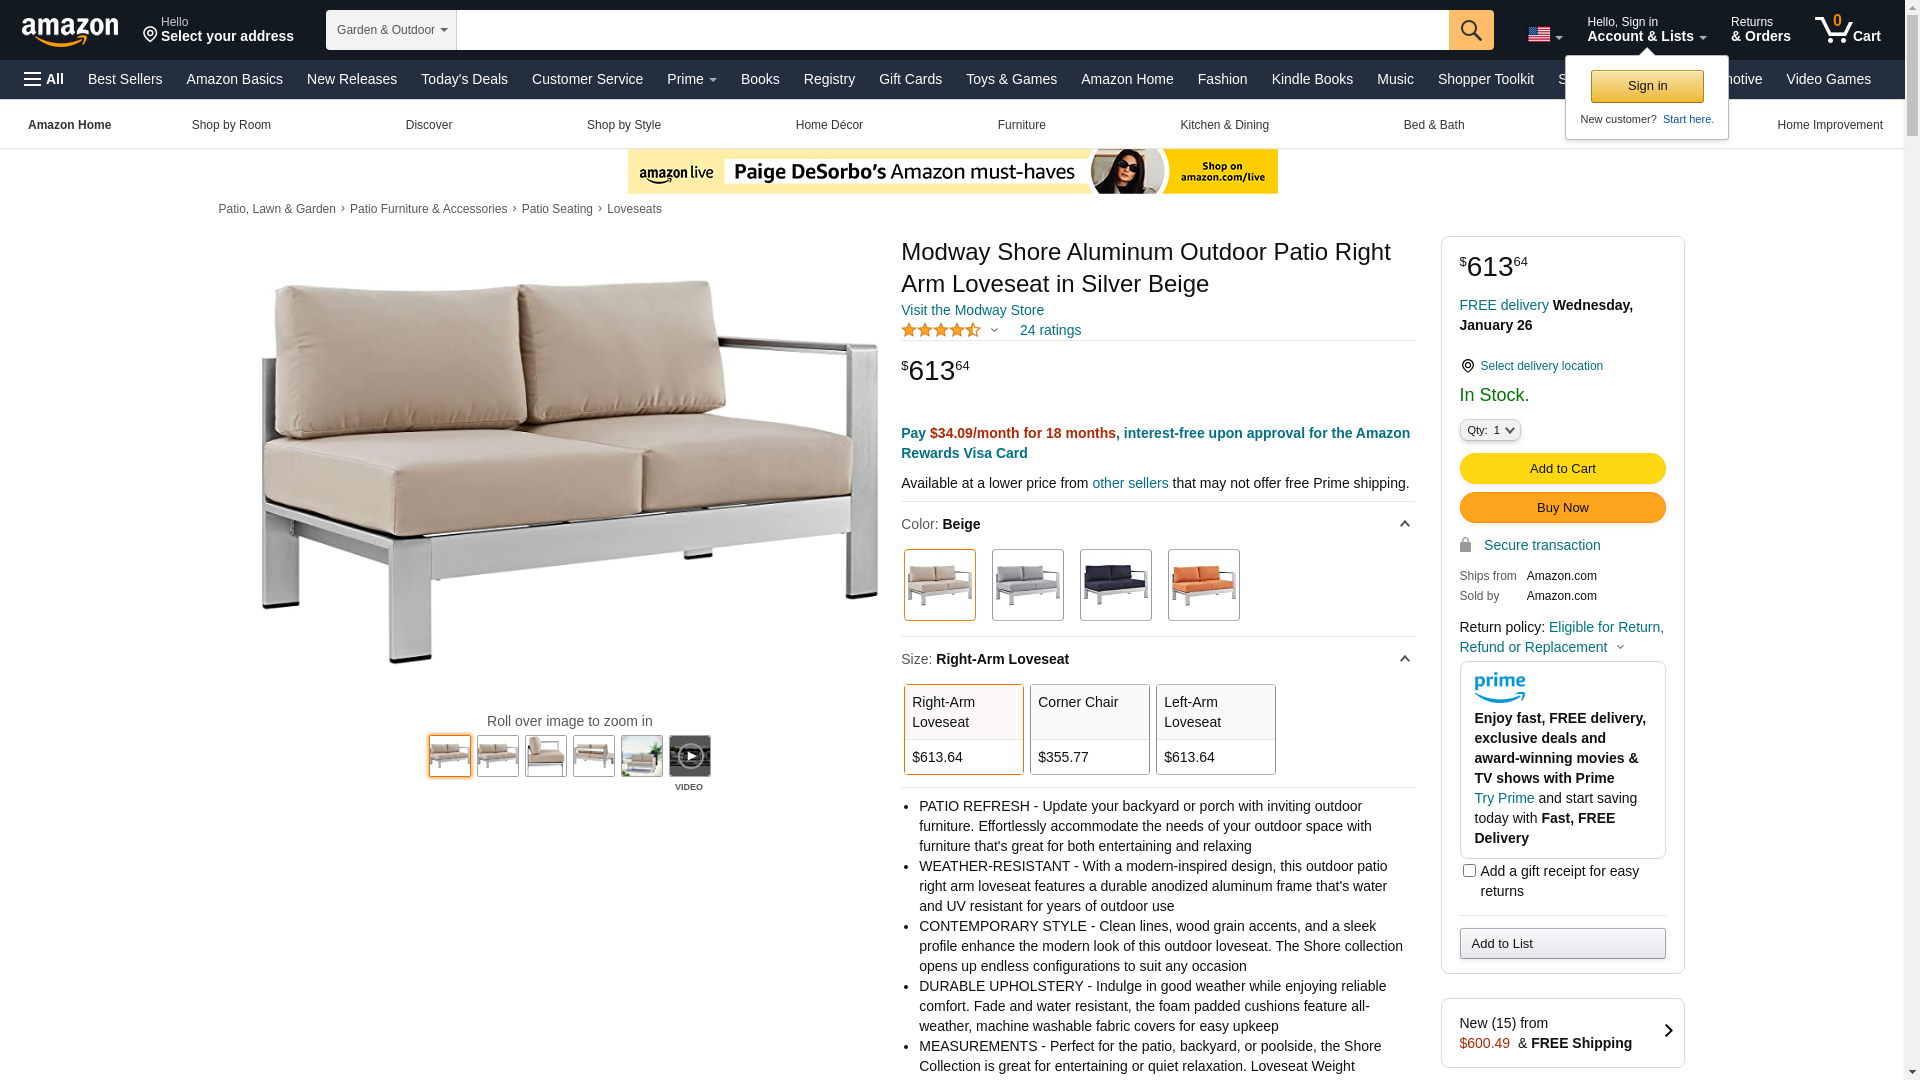Check the gift receipt checkbox
The width and height of the screenshot is (1920, 1080).
pyautogui.click(x=1469, y=871)
